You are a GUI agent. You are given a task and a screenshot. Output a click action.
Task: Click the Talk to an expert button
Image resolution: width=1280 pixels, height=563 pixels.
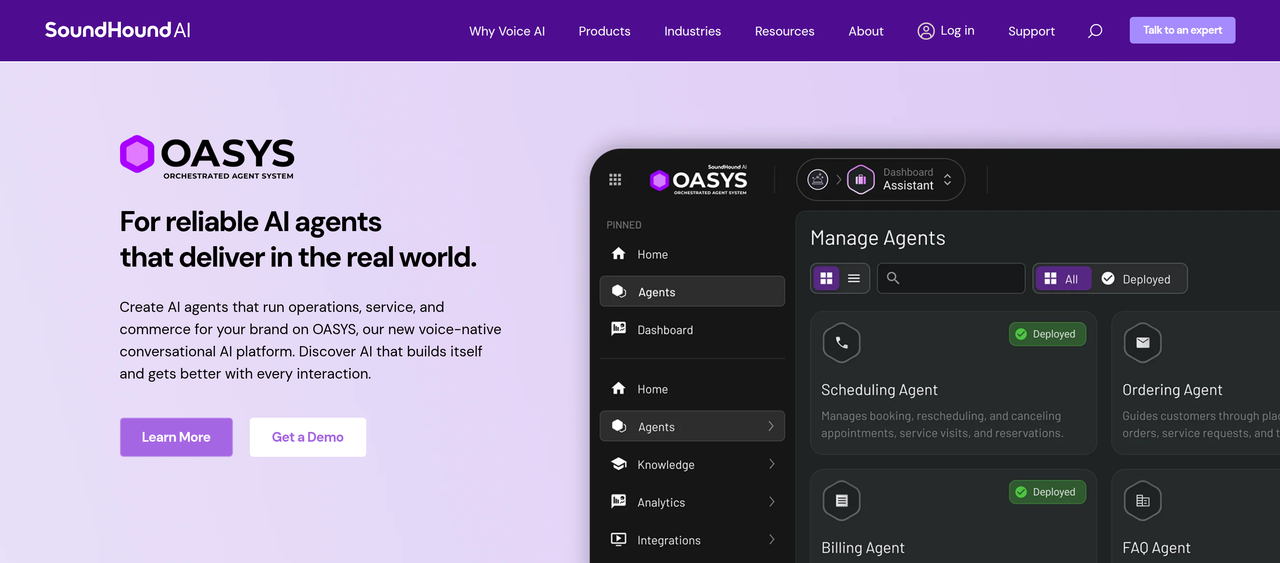pos(1182,30)
